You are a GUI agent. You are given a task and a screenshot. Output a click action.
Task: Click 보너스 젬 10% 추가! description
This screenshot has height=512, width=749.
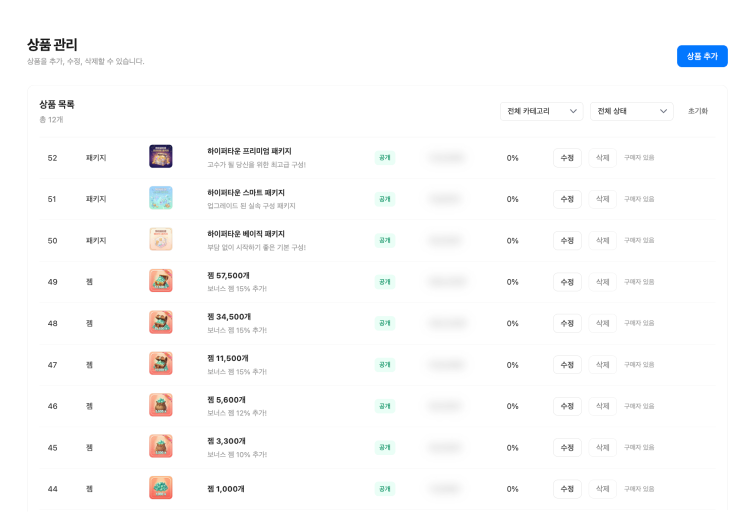coord(237,455)
